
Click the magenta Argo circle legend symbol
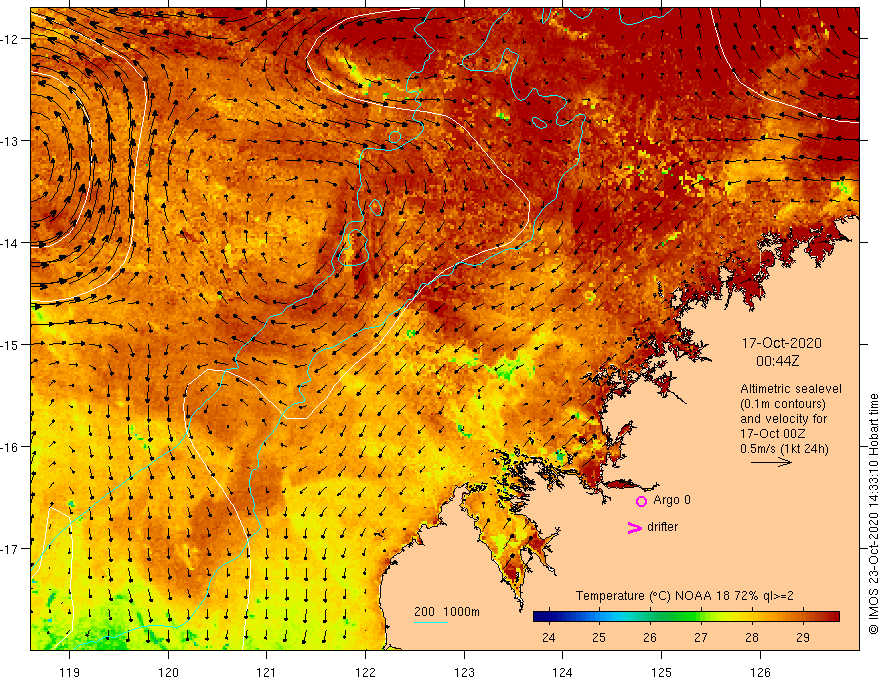641,501
